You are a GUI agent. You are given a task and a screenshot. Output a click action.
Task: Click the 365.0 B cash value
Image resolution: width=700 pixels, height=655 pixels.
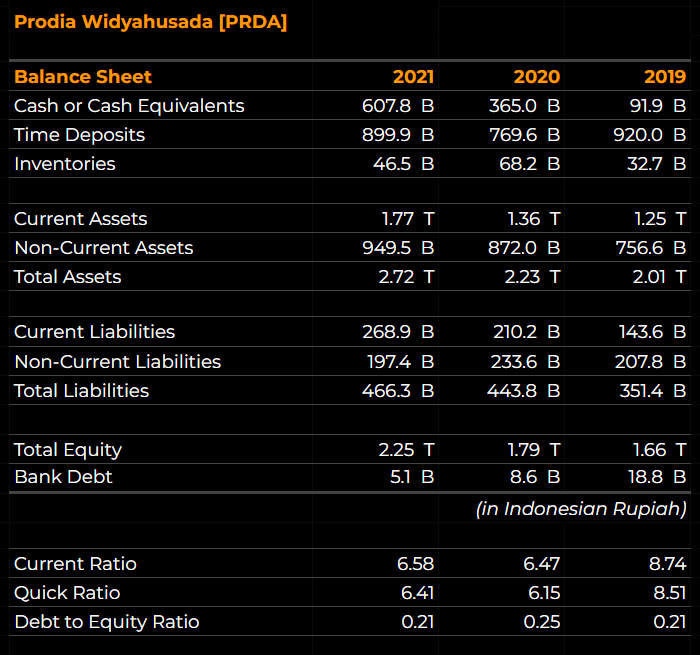coord(524,106)
